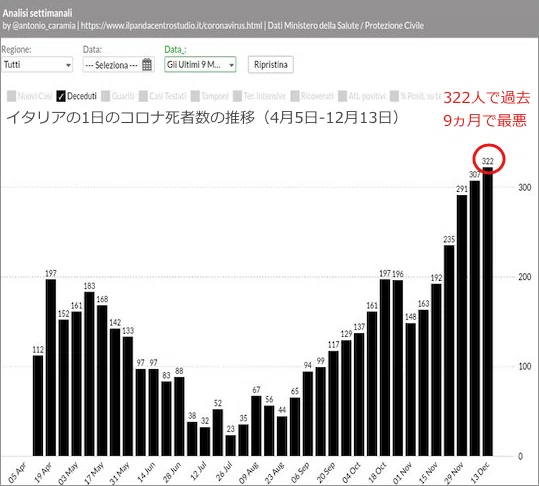The width and height of the screenshot is (539, 486).
Task: Enable the Casi Testati checkbox
Action: point(143,96)
